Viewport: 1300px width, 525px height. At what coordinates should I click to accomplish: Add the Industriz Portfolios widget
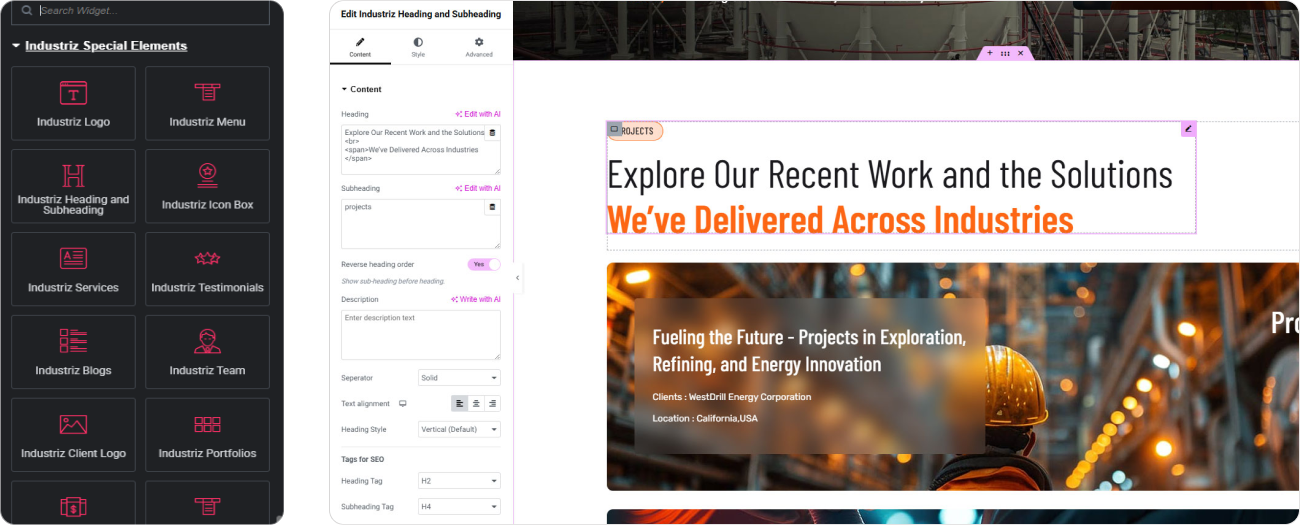click(x=207, y=436)
